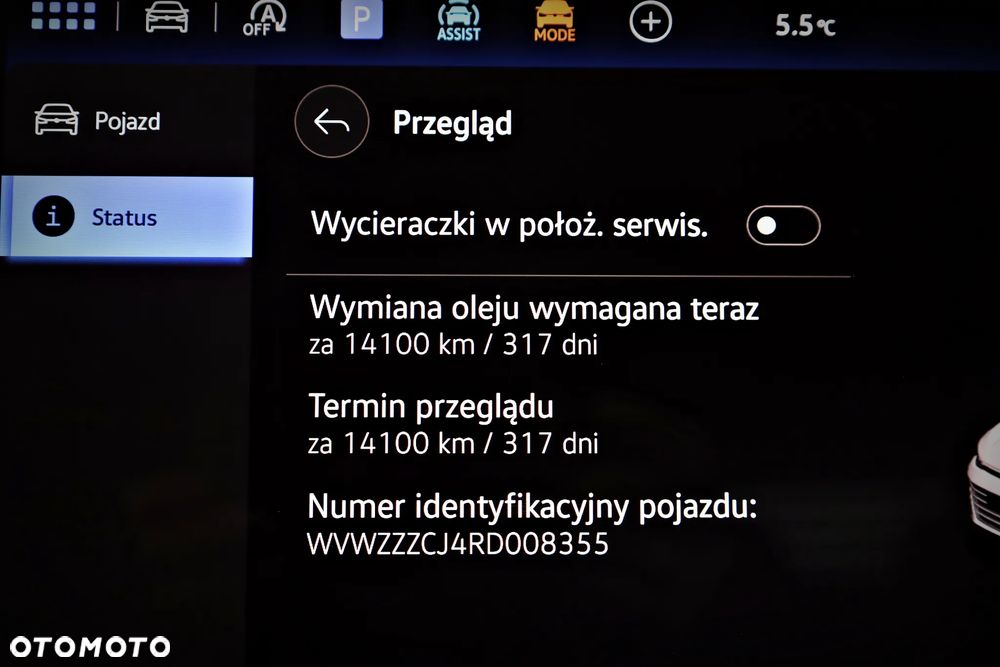Tap the Wycieraczki w położ. serwis. label
The width and height of the screenshot is (1000, 667).
(509, 225)
